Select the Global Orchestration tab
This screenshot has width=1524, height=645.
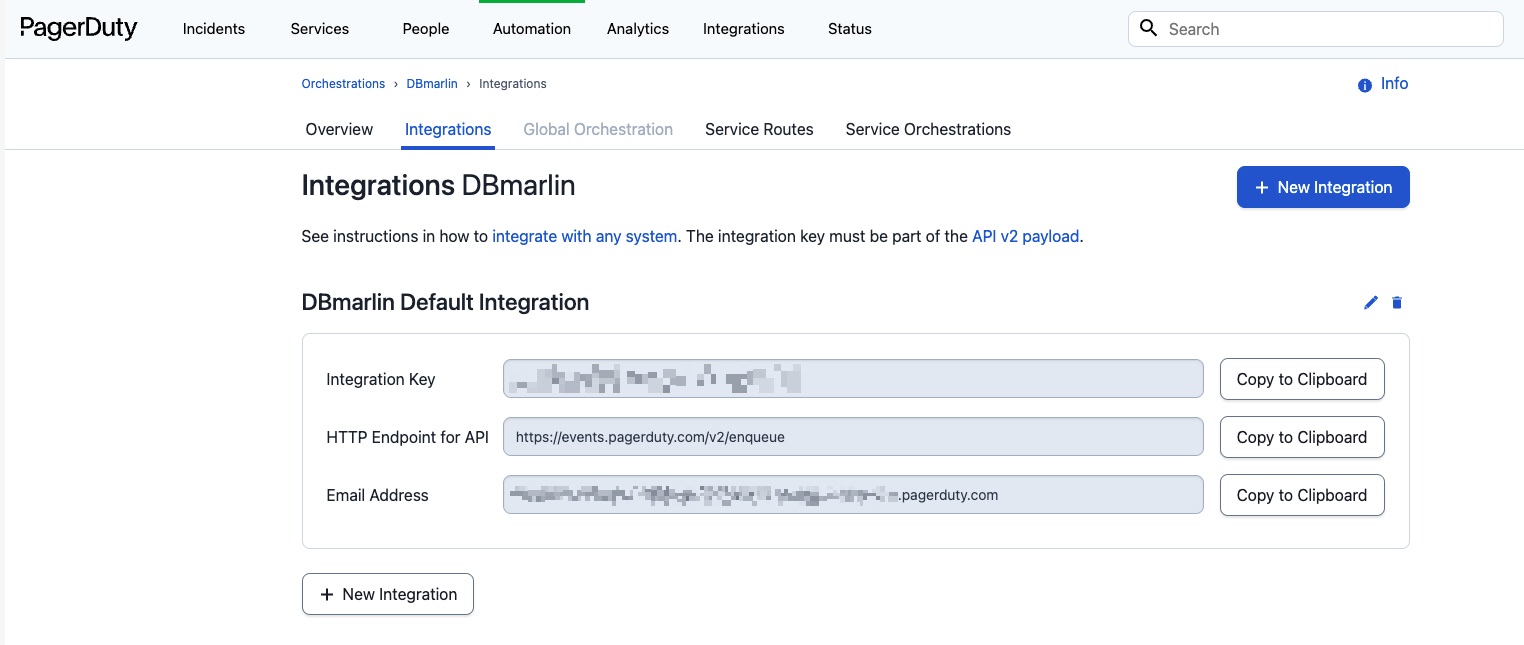(598, 129)
